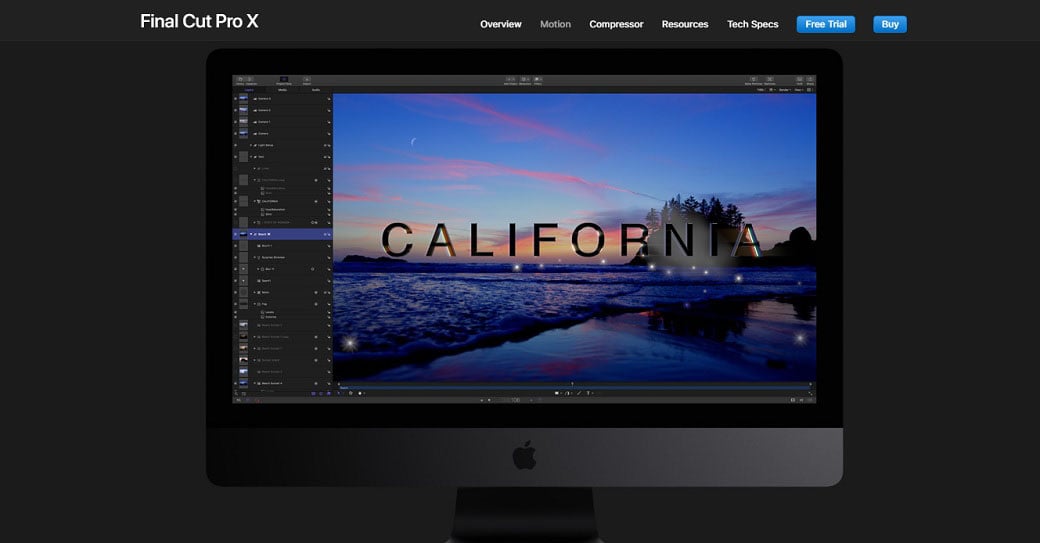Click the Add Object toolbar icon
This screenshot has height=543, width=1040.
511,80
